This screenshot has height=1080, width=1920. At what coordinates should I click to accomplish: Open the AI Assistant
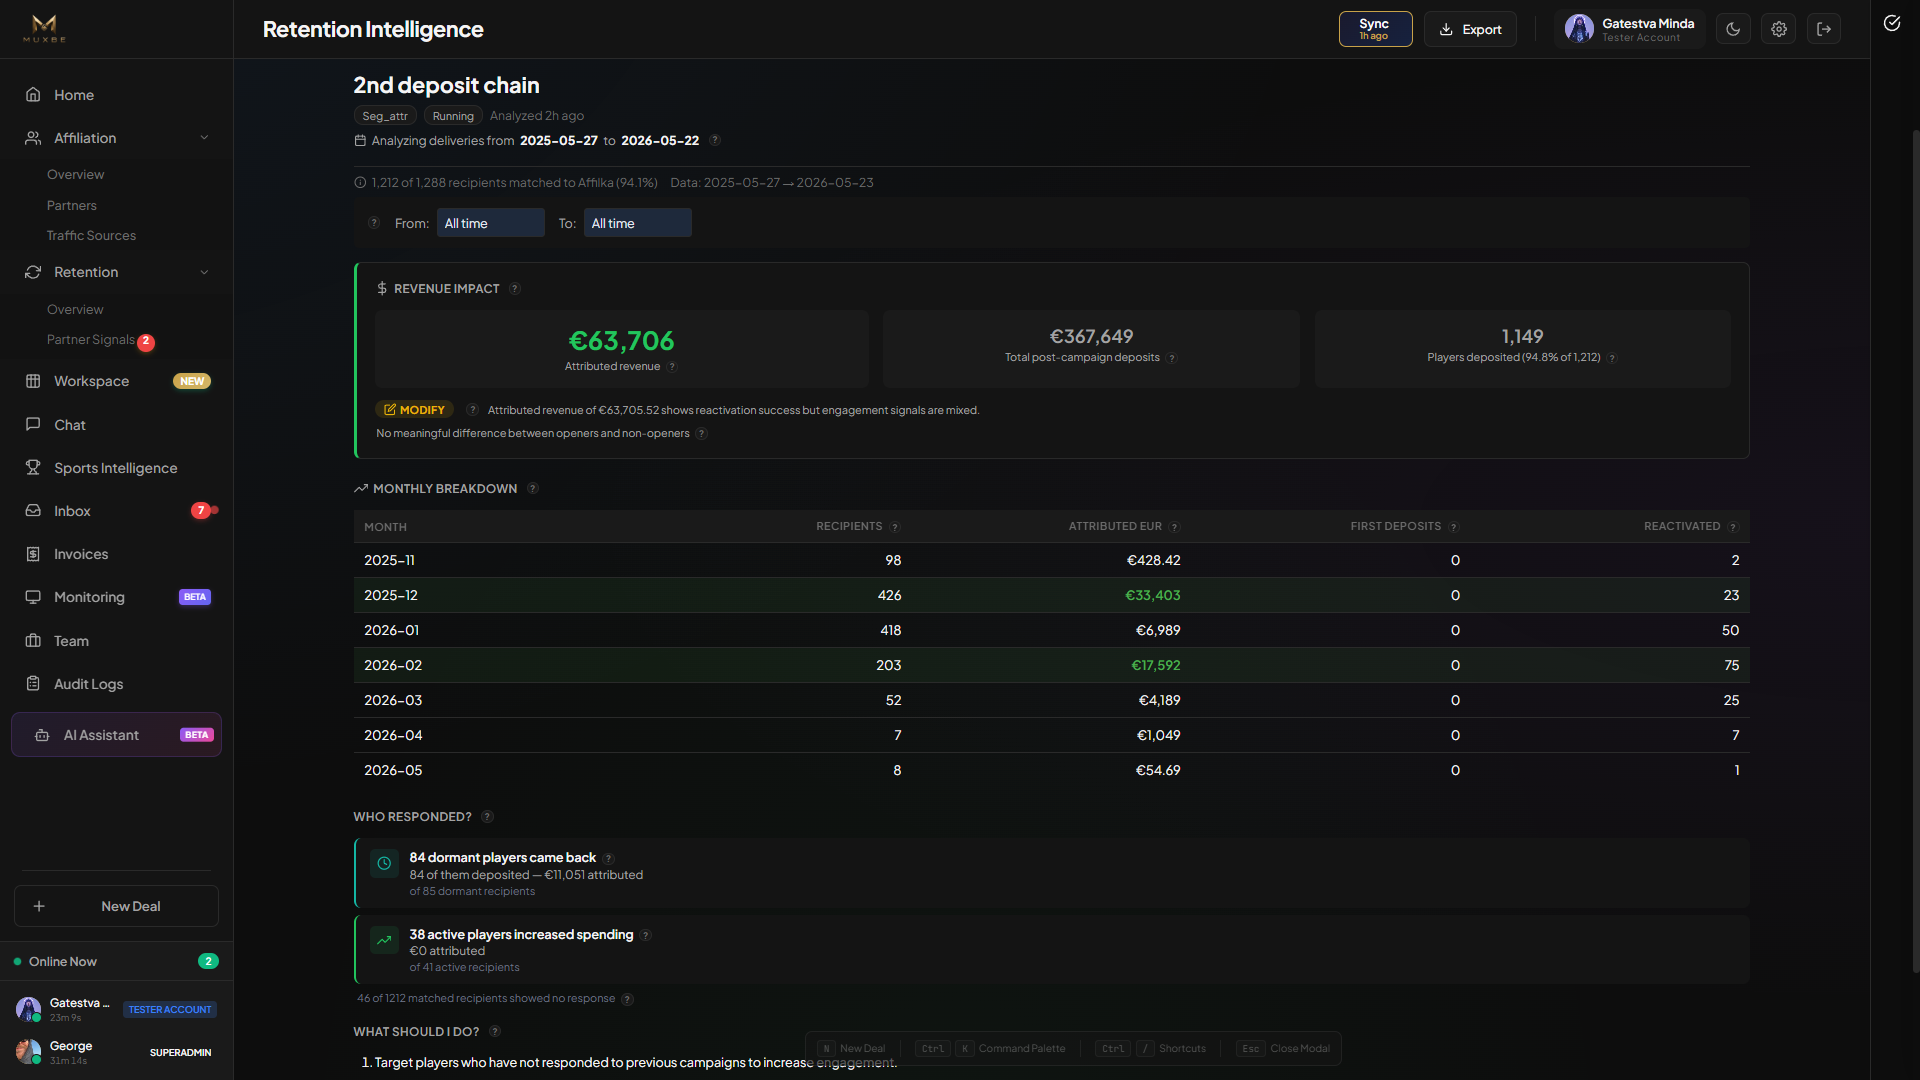(116, 735)
